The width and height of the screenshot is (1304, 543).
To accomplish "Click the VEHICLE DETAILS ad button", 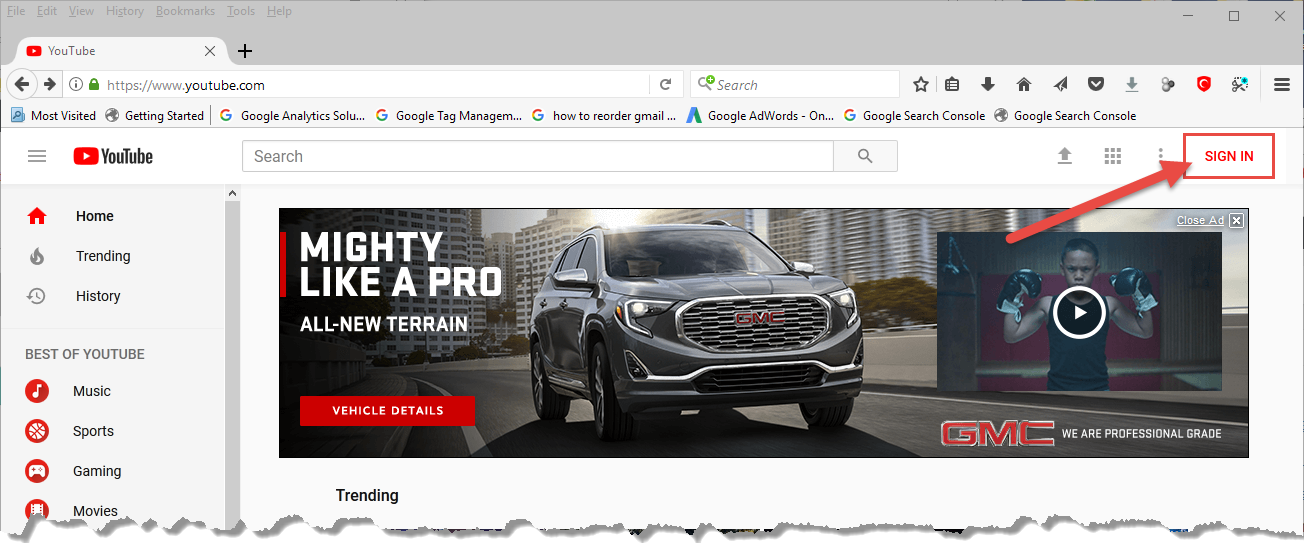I will [388, 410].
